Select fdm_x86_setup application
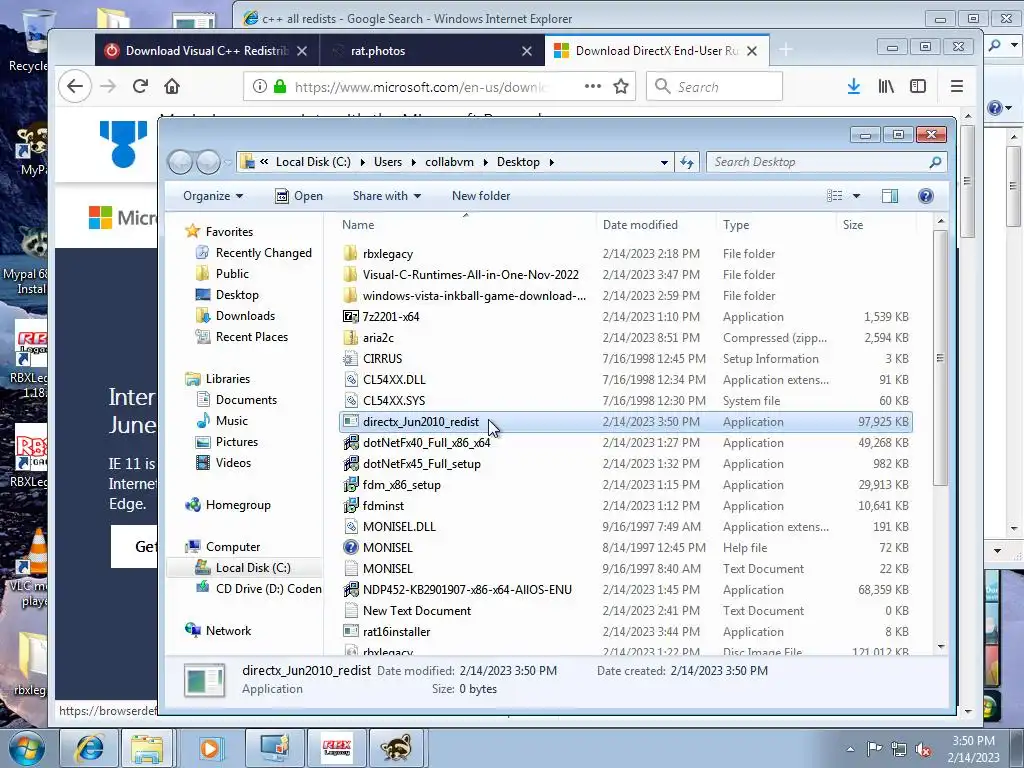Image resolution: width=1024 pixels, height=768 pixels. pos(626,485)
